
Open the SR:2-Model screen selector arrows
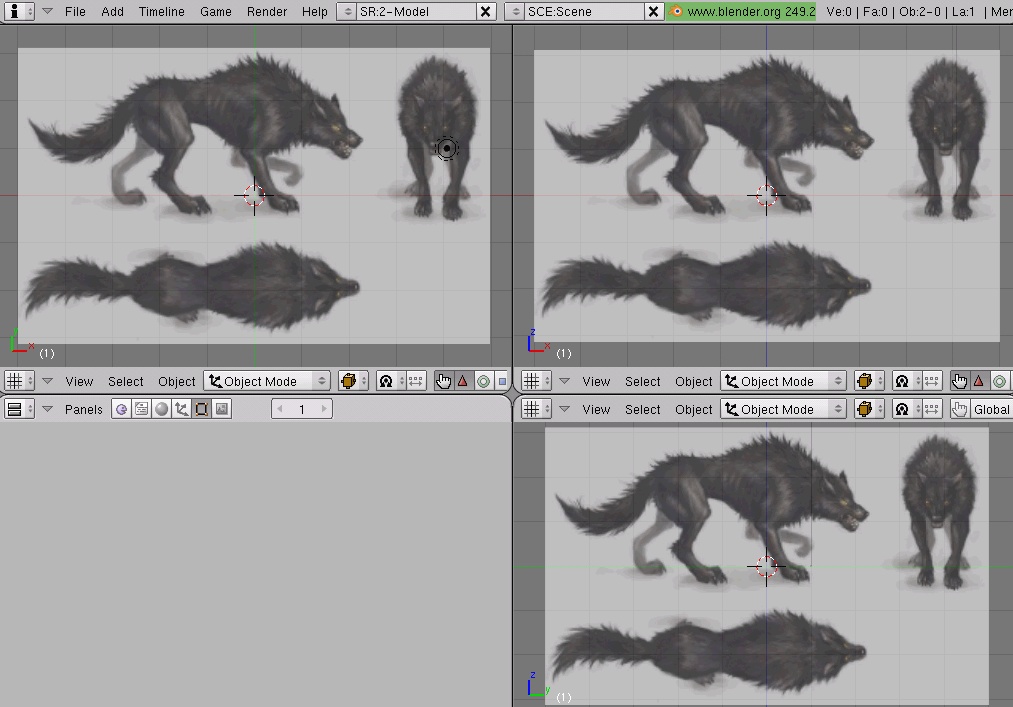347,12
